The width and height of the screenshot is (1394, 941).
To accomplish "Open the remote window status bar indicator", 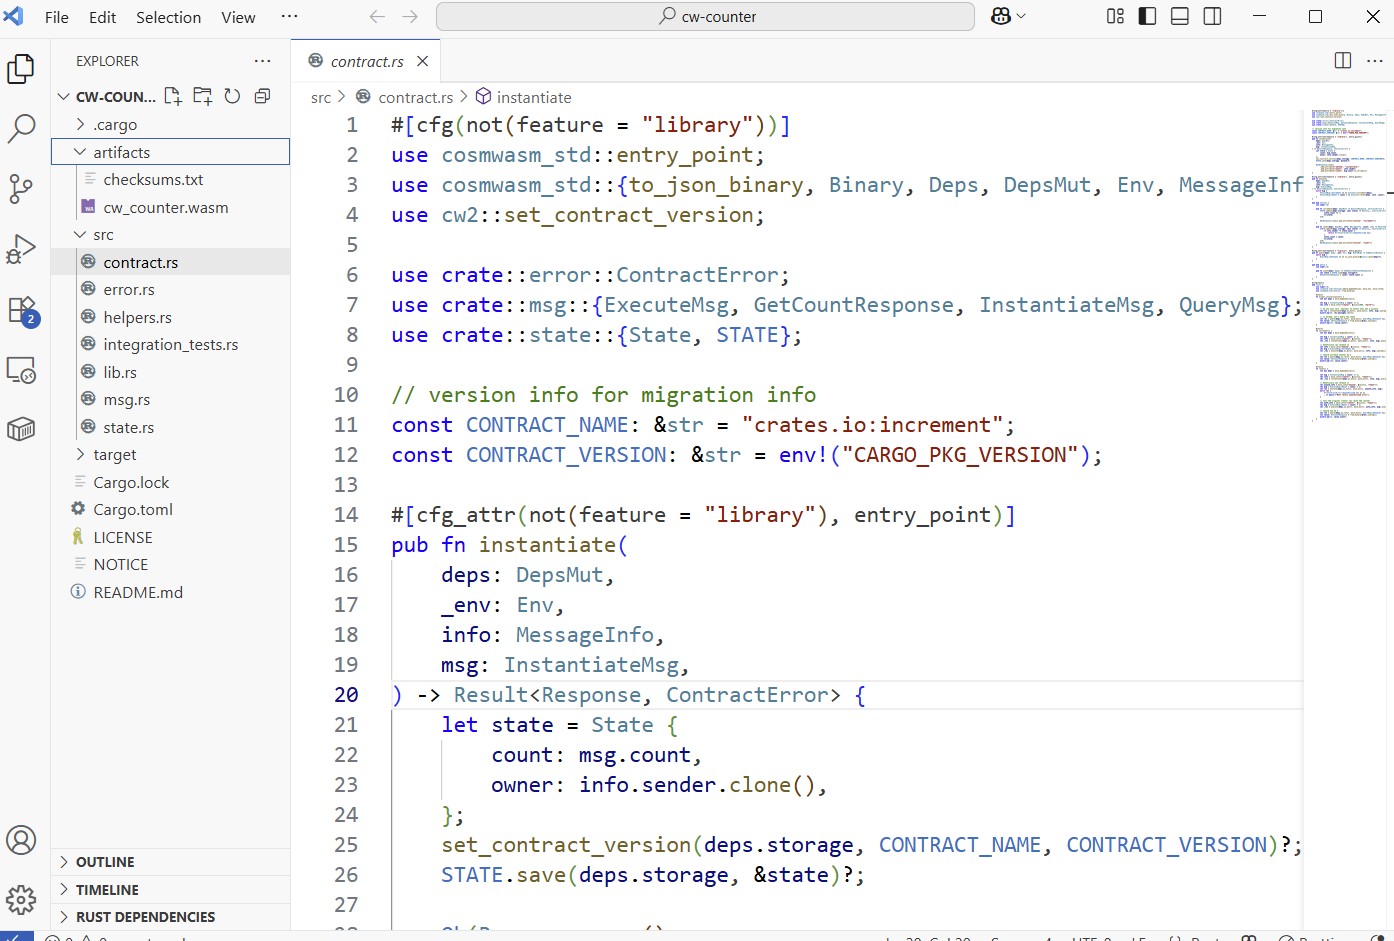I will point(17,937).
